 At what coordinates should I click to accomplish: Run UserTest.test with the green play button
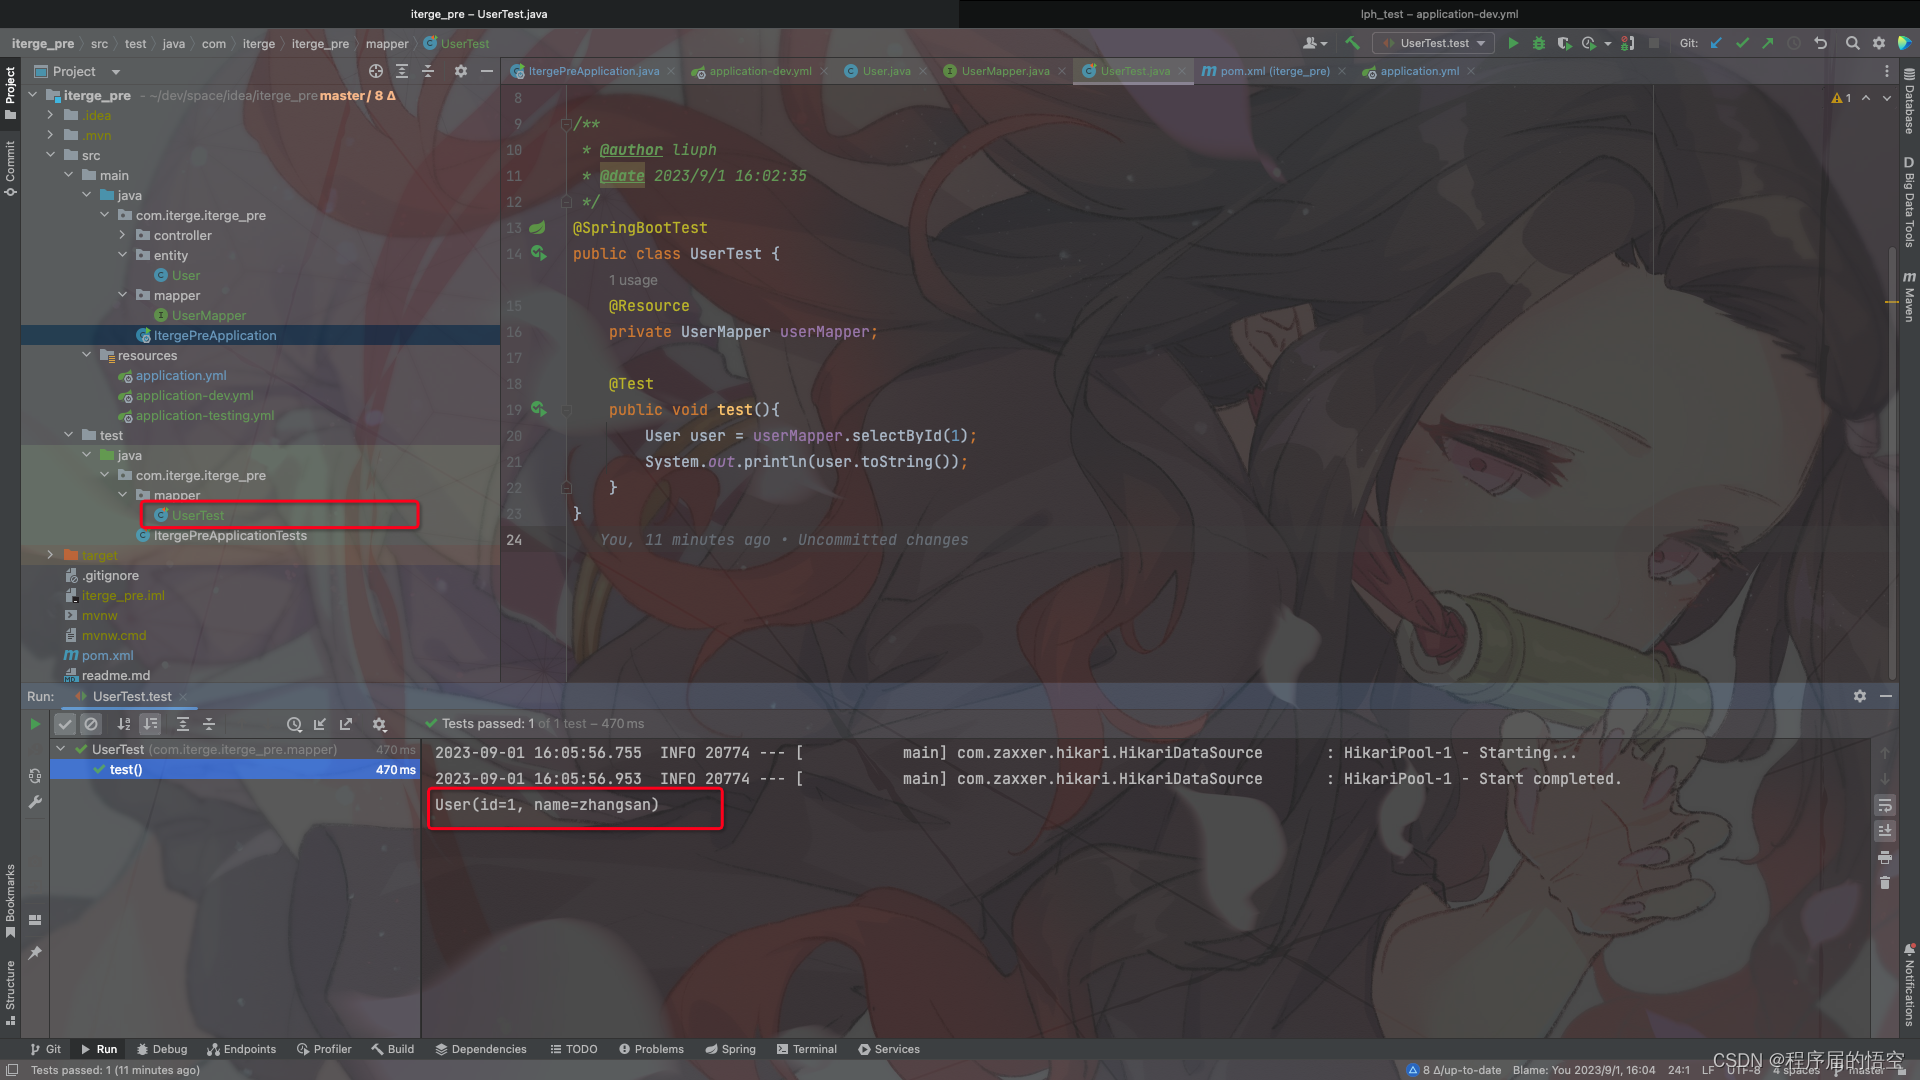pos(1513,43)
